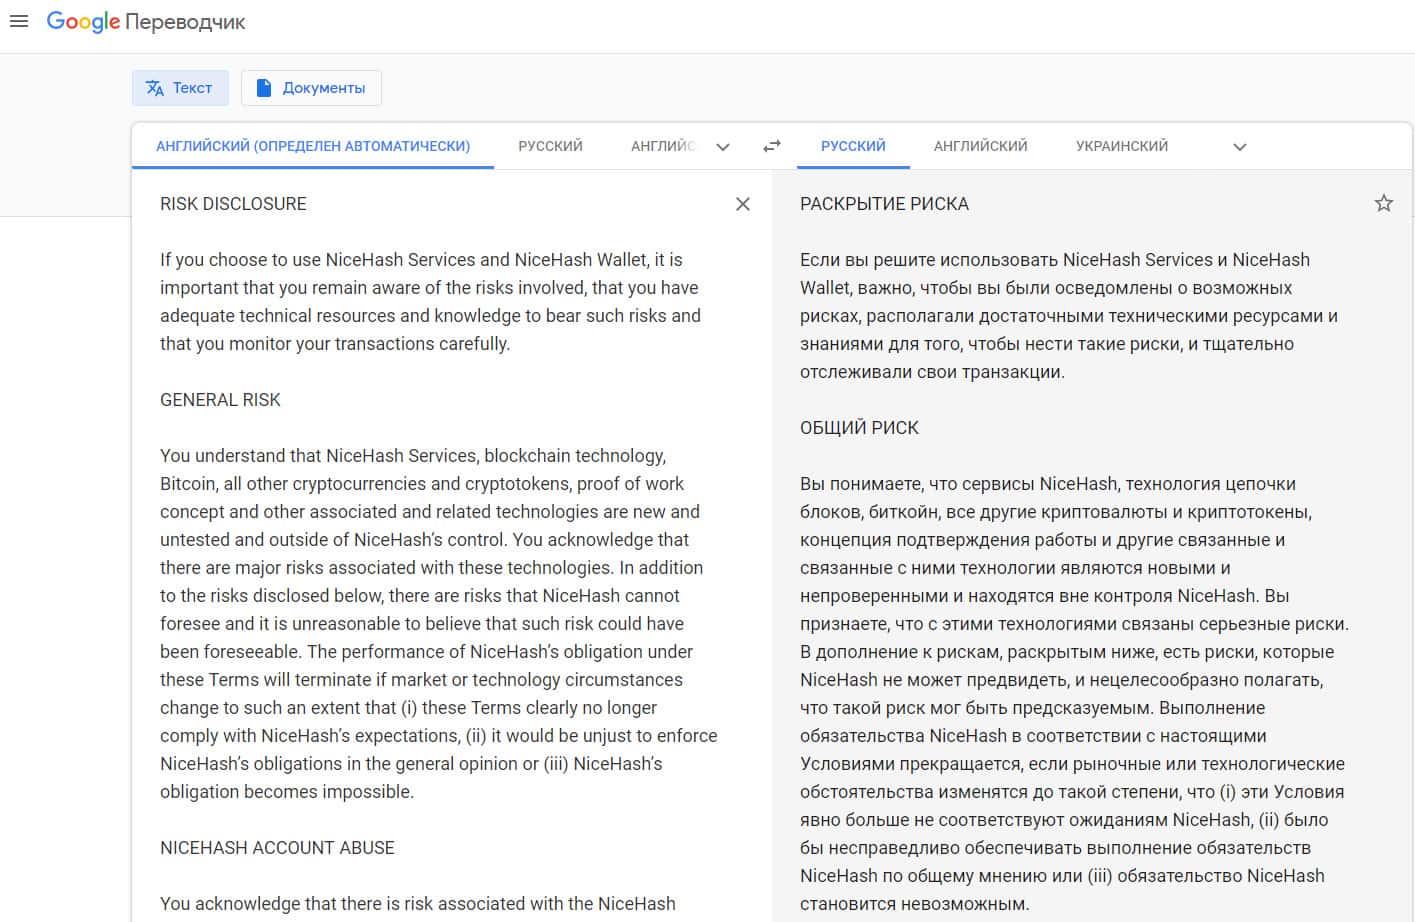Save translation with the star icon

pyautogui.click(x=1383, y=204)
